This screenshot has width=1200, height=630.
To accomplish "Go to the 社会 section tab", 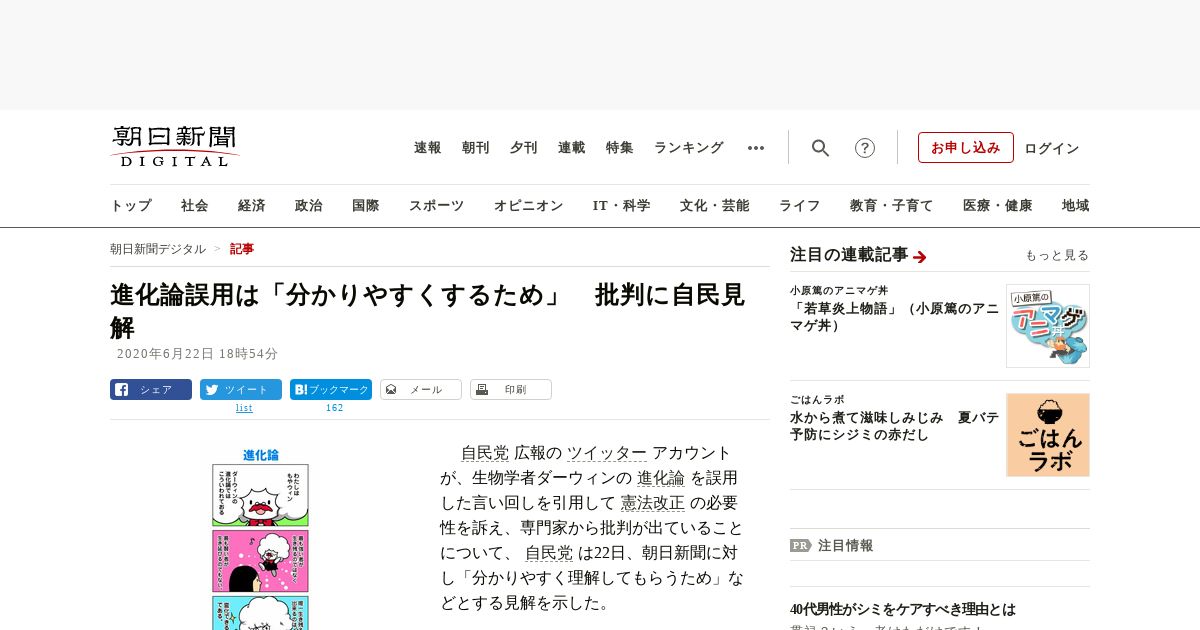I will click(195, 206).
